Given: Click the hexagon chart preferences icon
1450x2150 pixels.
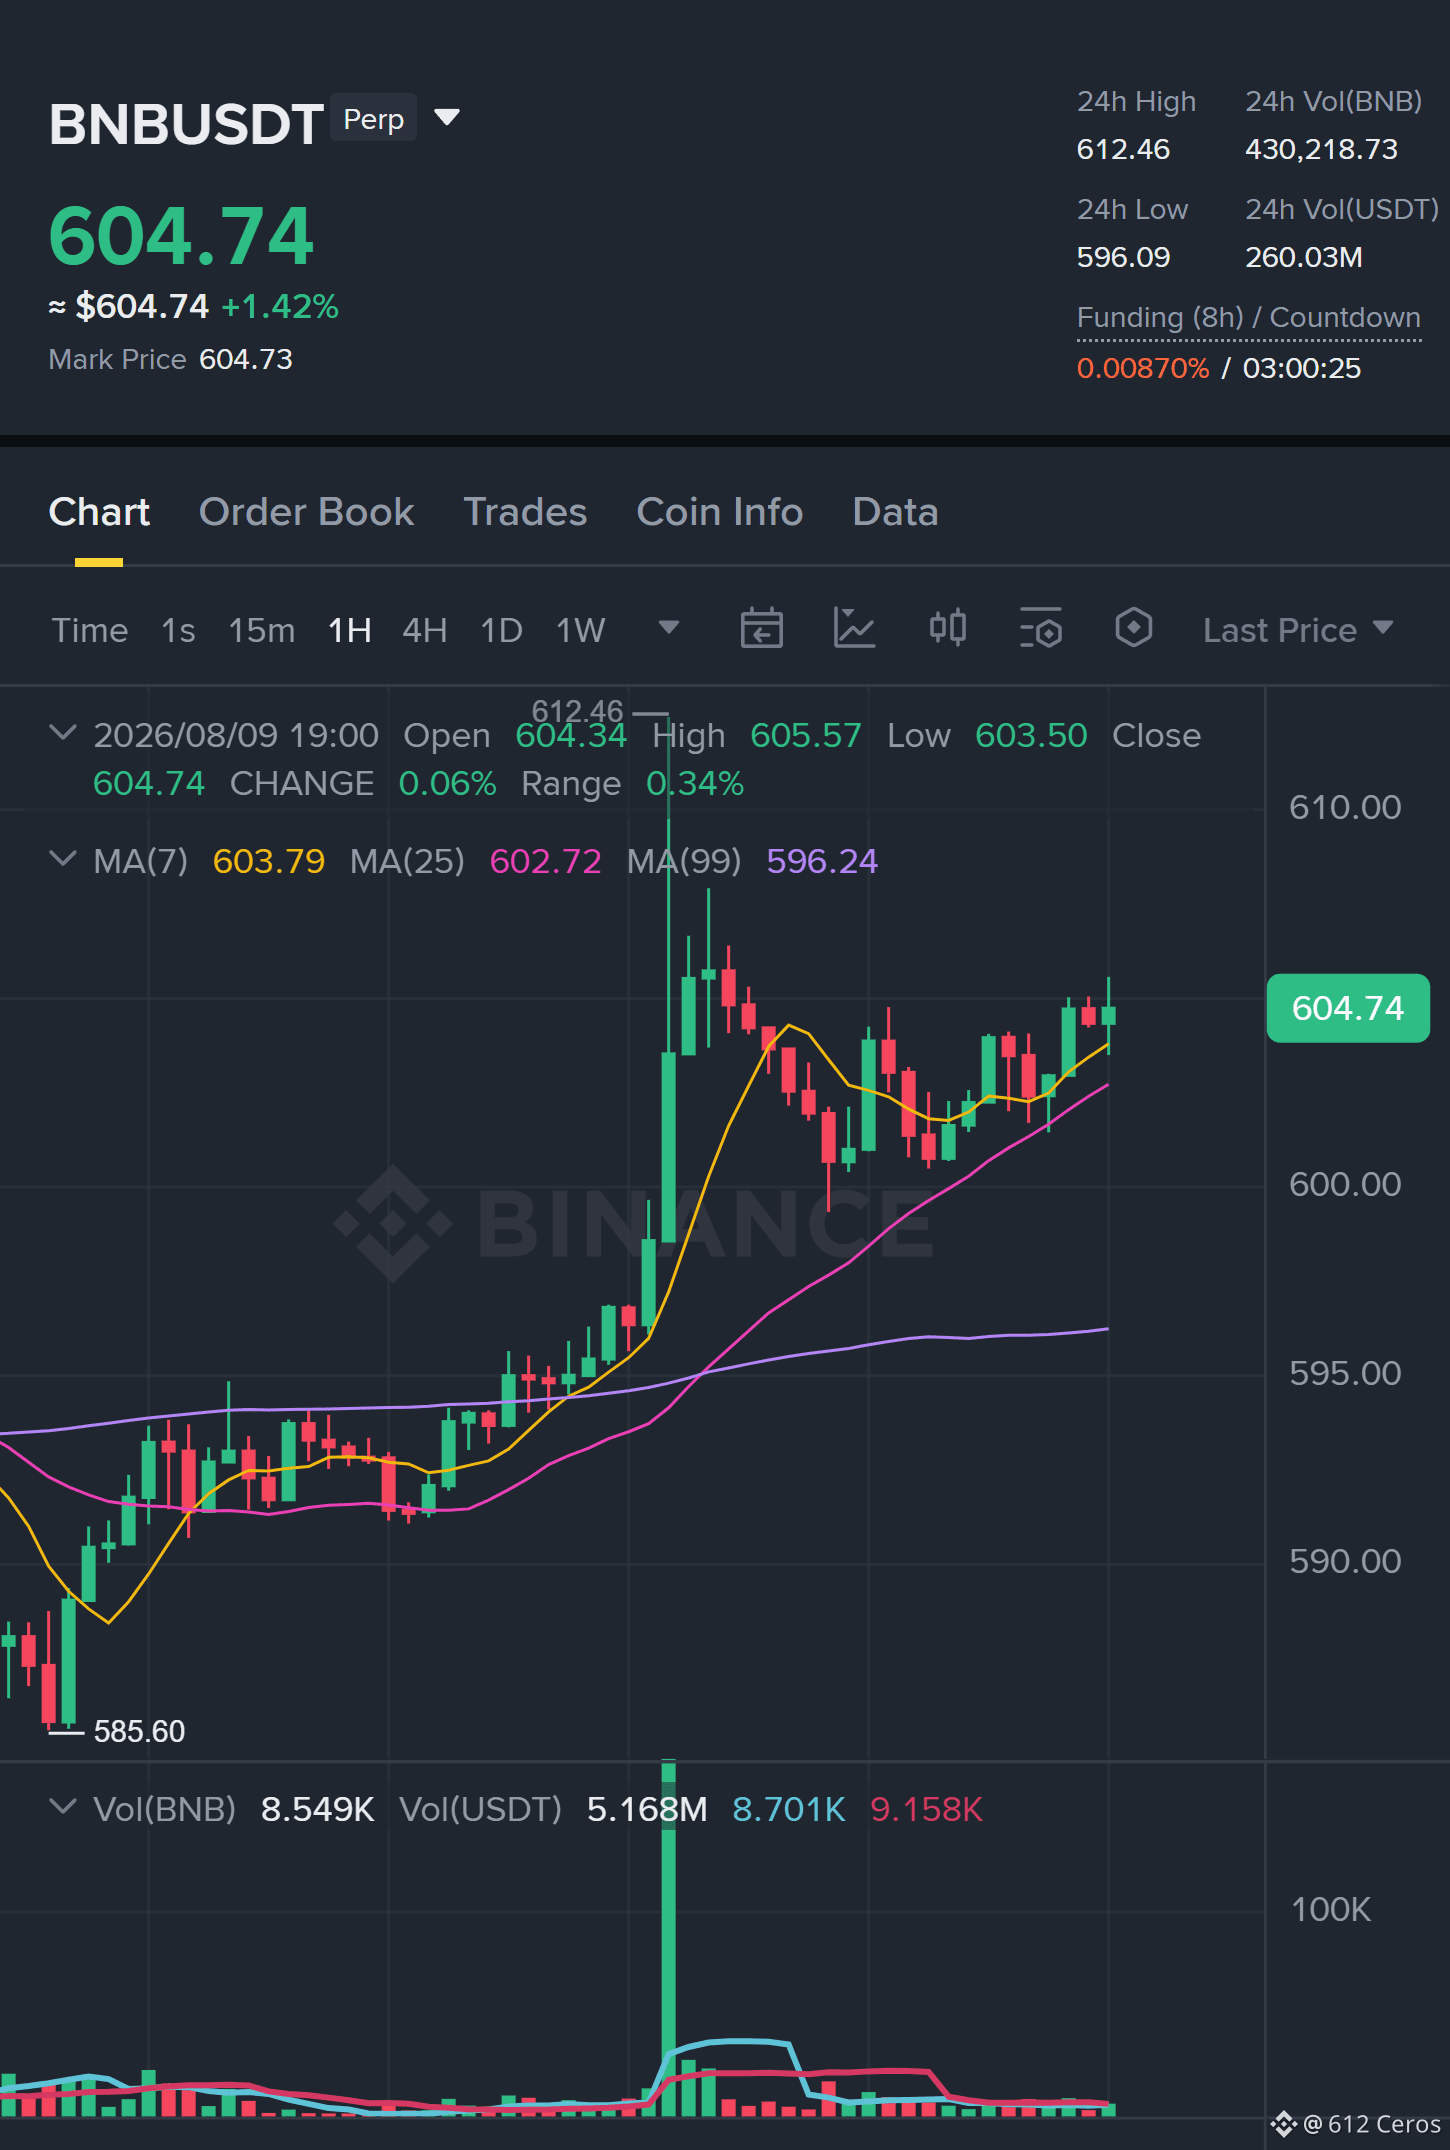Looking at the screenshot, I should (x=1133, y=629).
